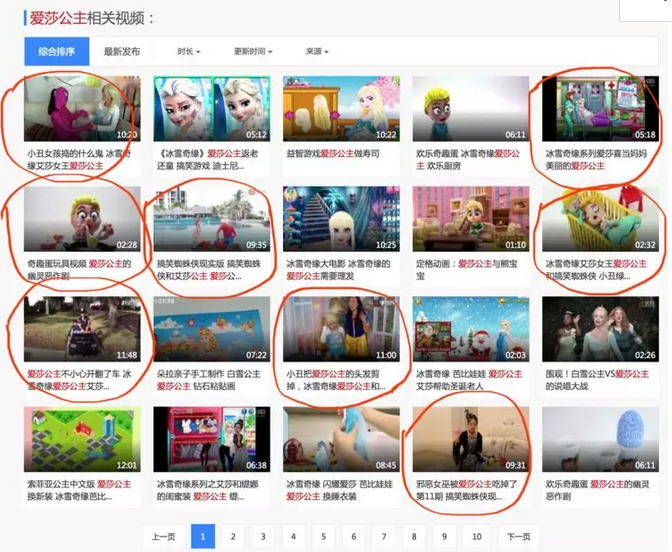Screen dimensions: 672x552
Task: Open video thumbnail with duration 05:12
Action: click(212, 108)
